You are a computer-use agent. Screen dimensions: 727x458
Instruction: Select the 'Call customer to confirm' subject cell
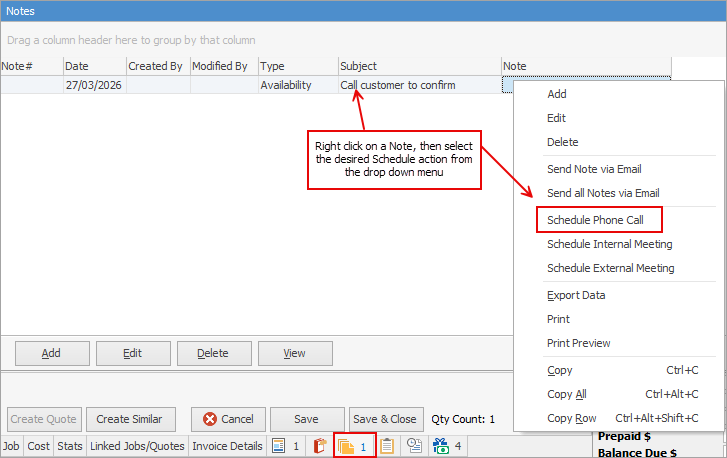click(420, 85)
